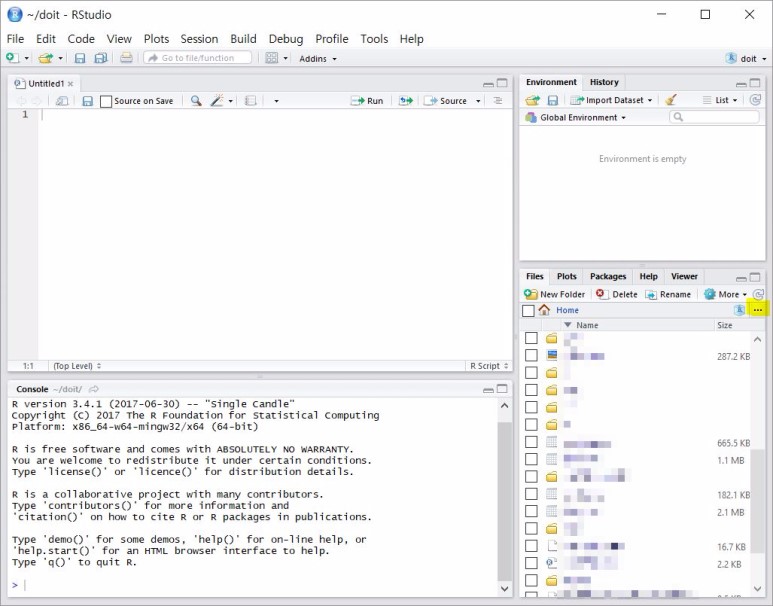Load workspace icon in Environment pane
Image resolution: width=773 pixels, height=606 pixels.
point(532,101)
